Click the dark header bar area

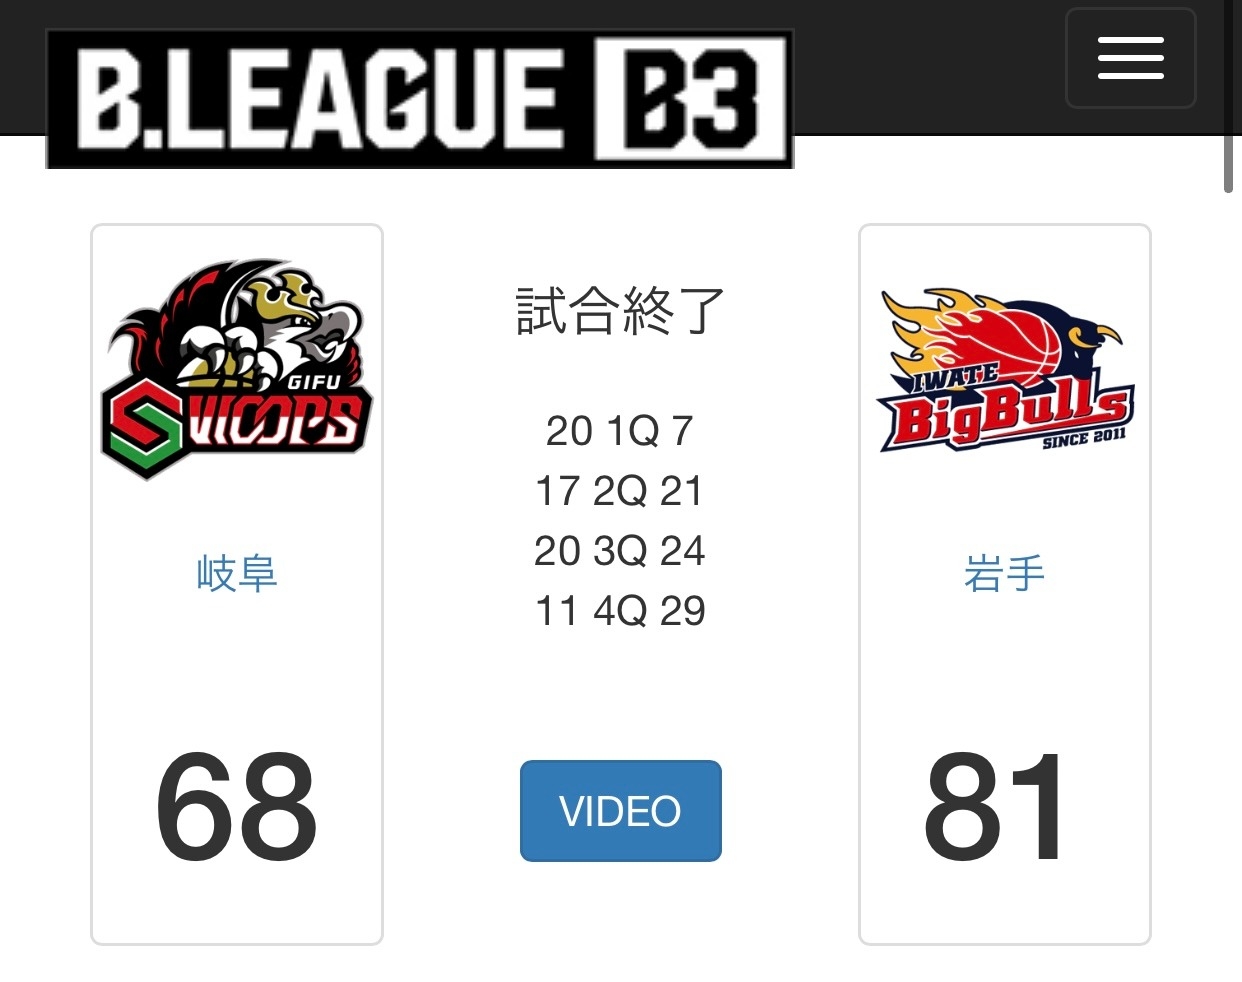click(x=930, y=66)
